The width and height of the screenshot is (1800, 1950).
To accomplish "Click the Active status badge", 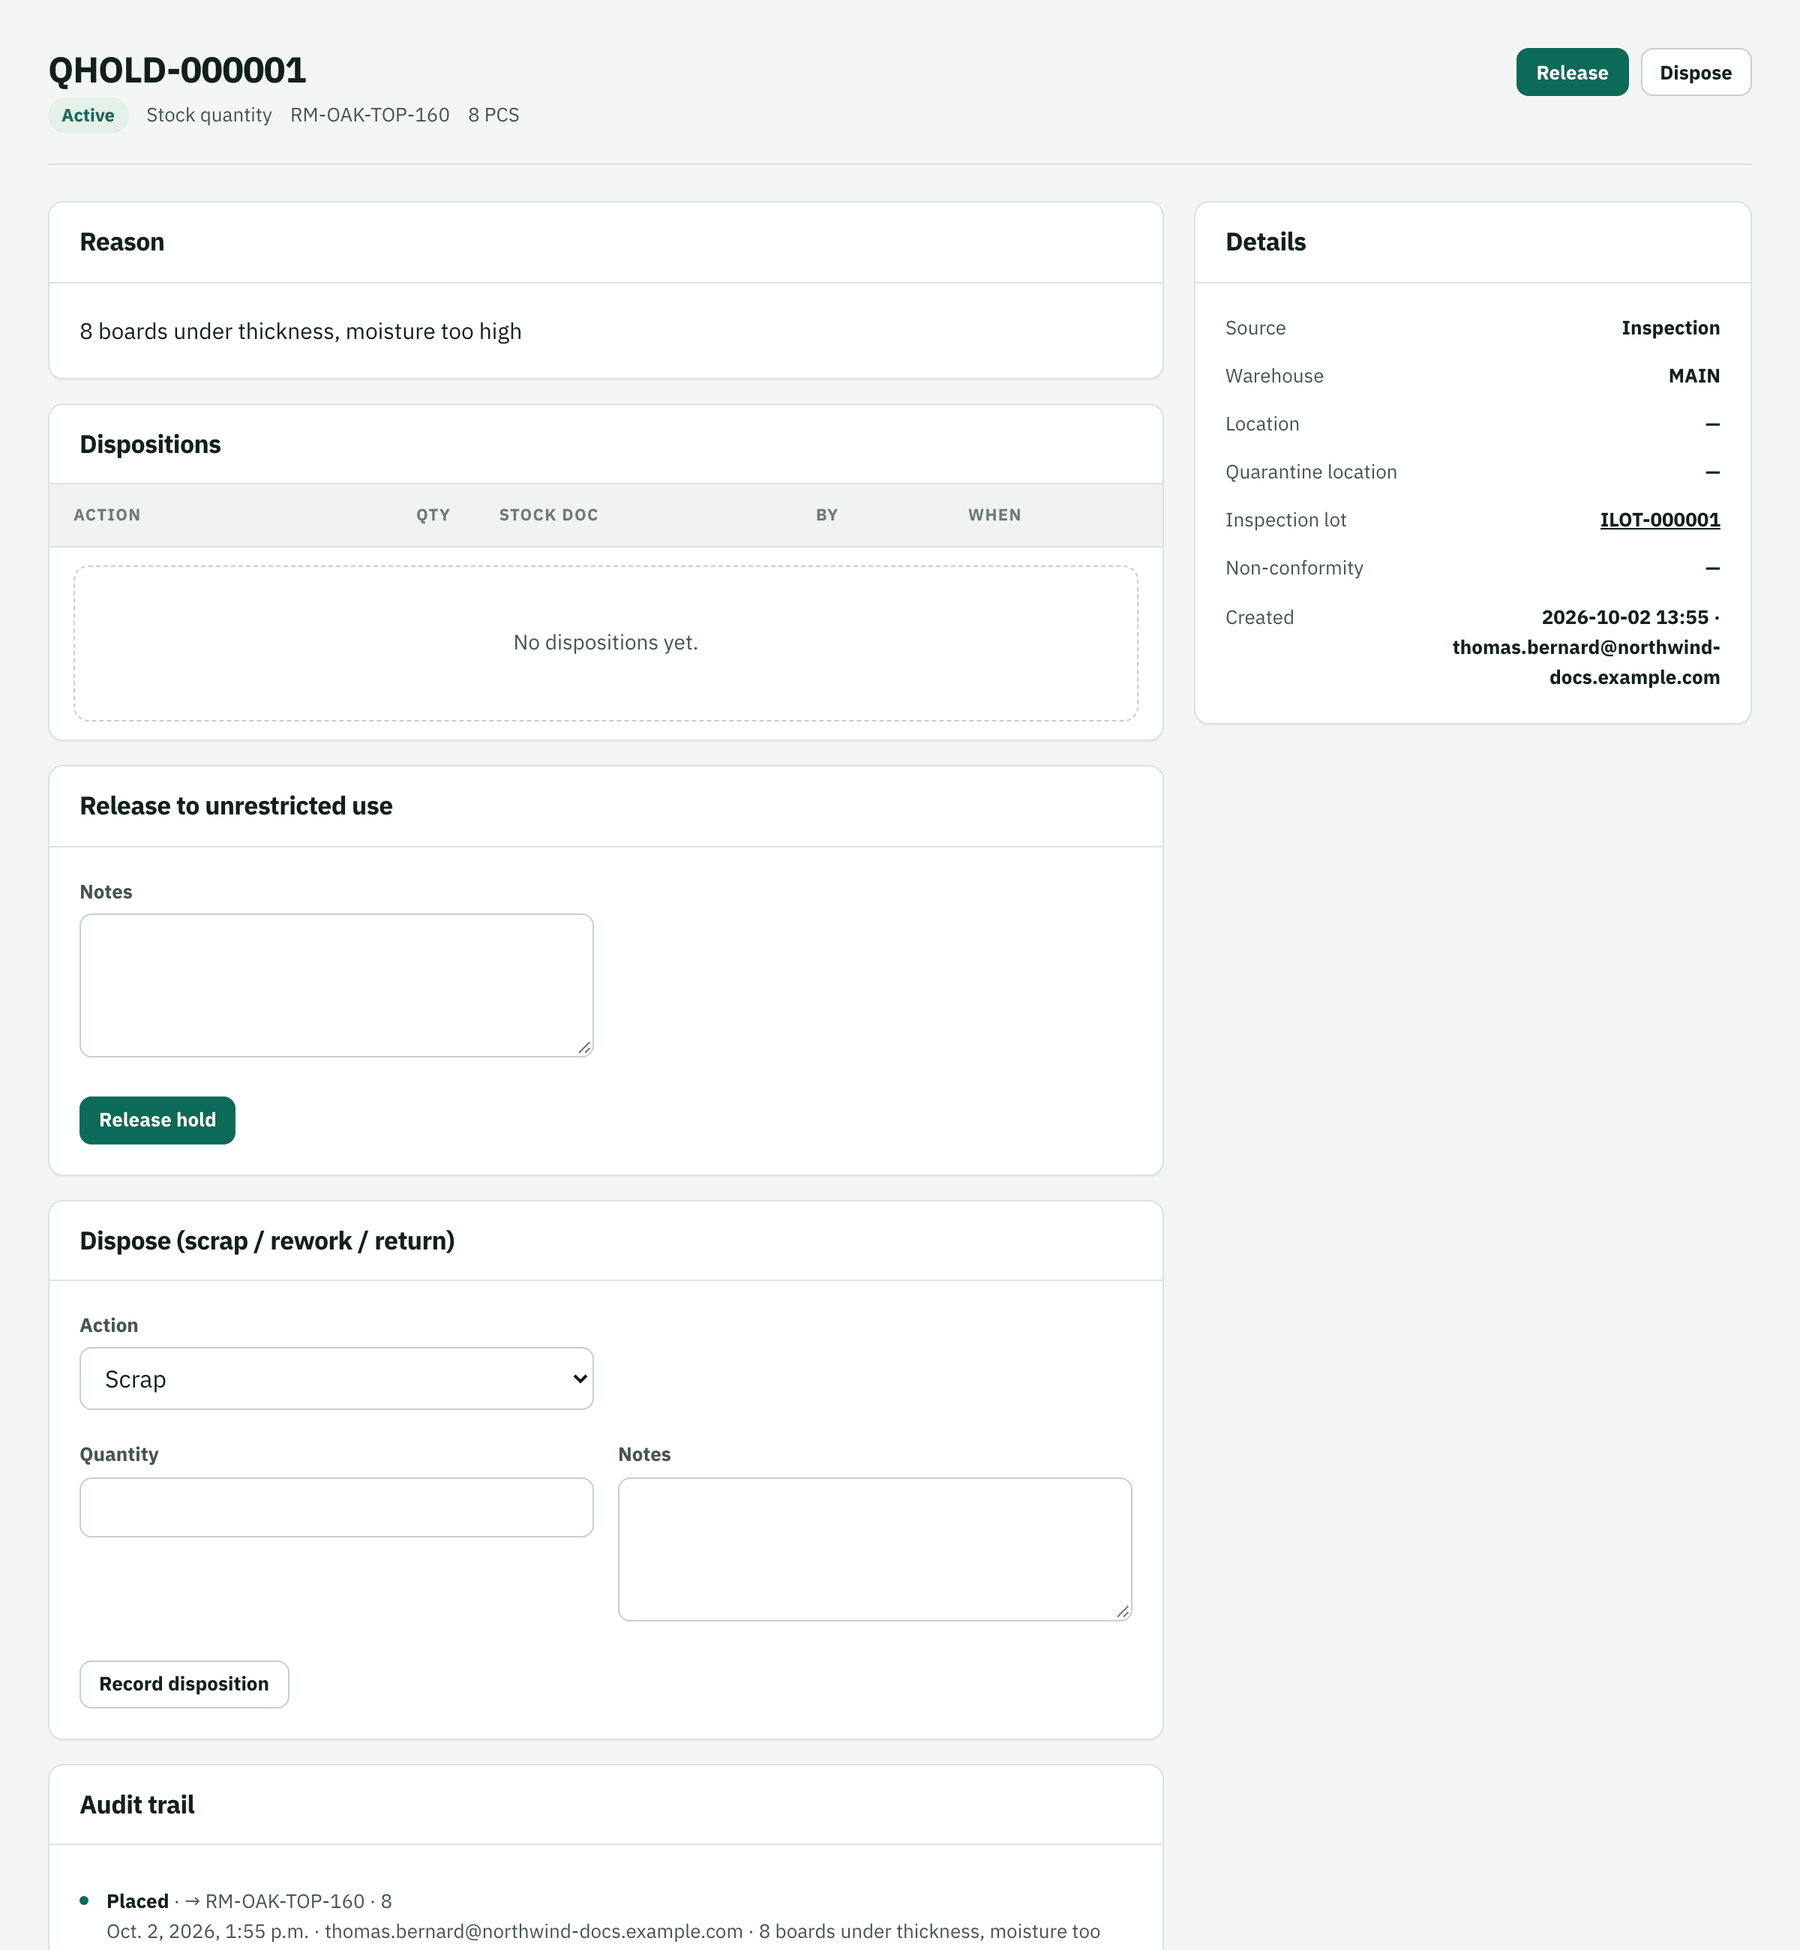I will click(x=88, y=115).
